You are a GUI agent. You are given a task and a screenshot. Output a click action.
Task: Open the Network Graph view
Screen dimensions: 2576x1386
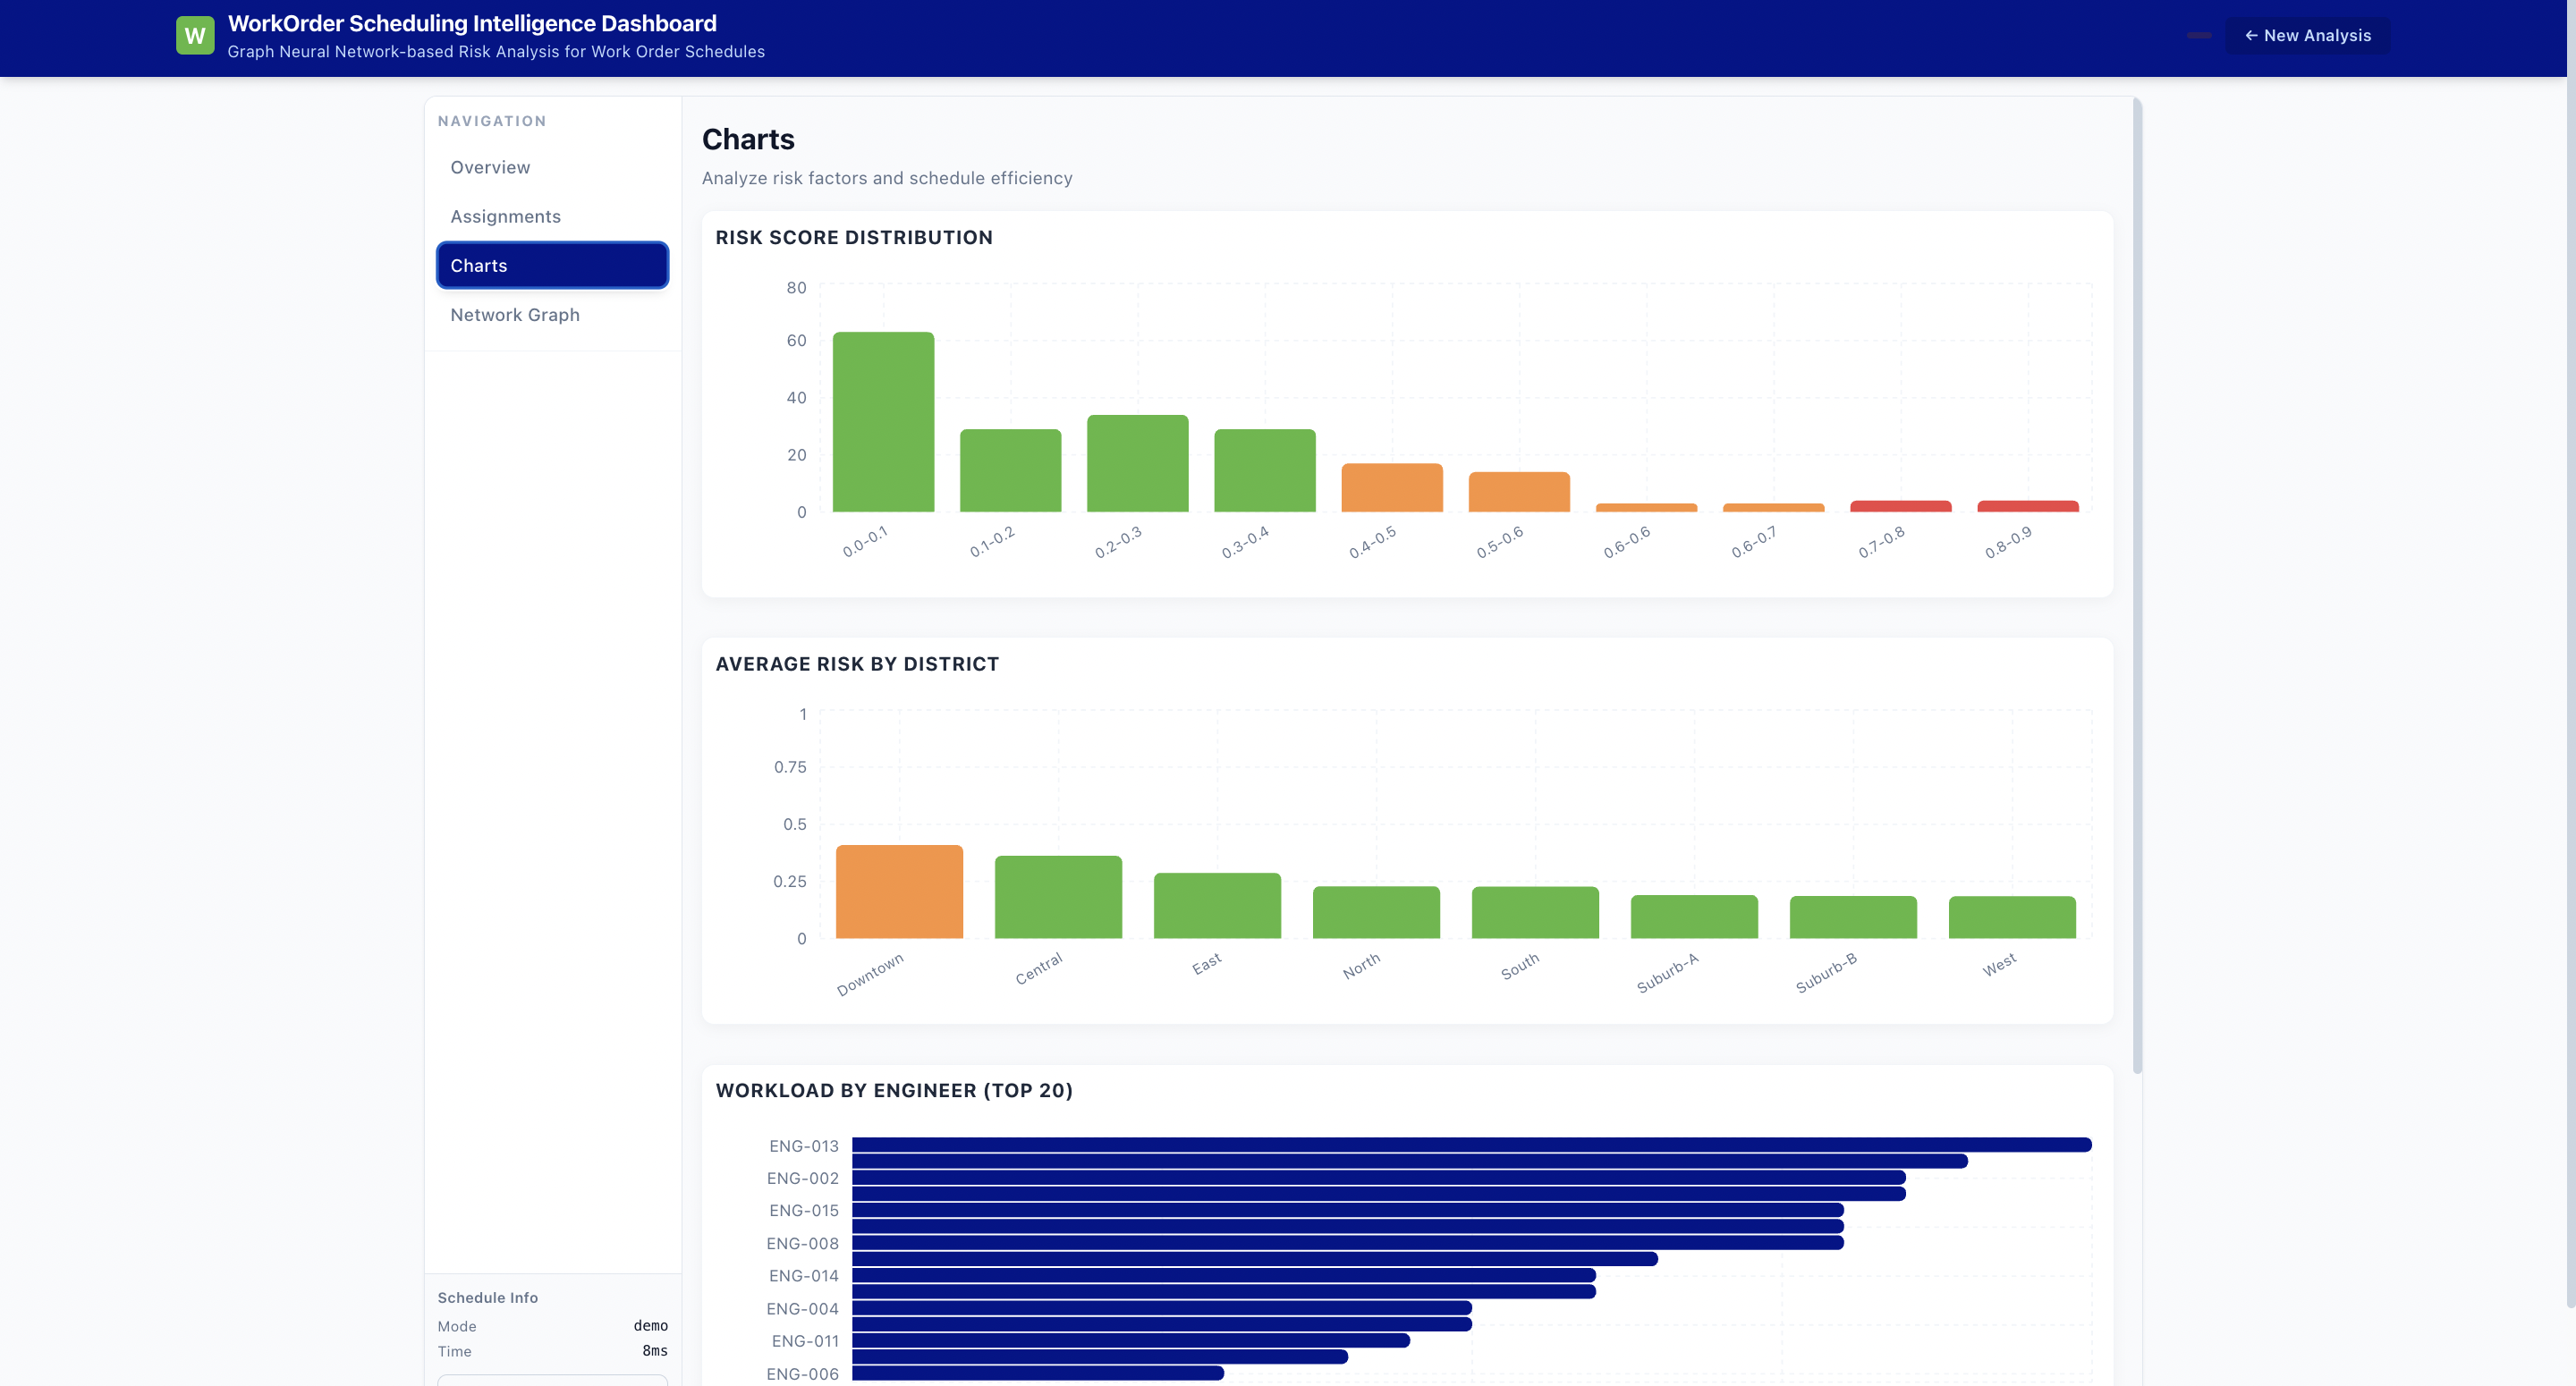tap(514, 315)
